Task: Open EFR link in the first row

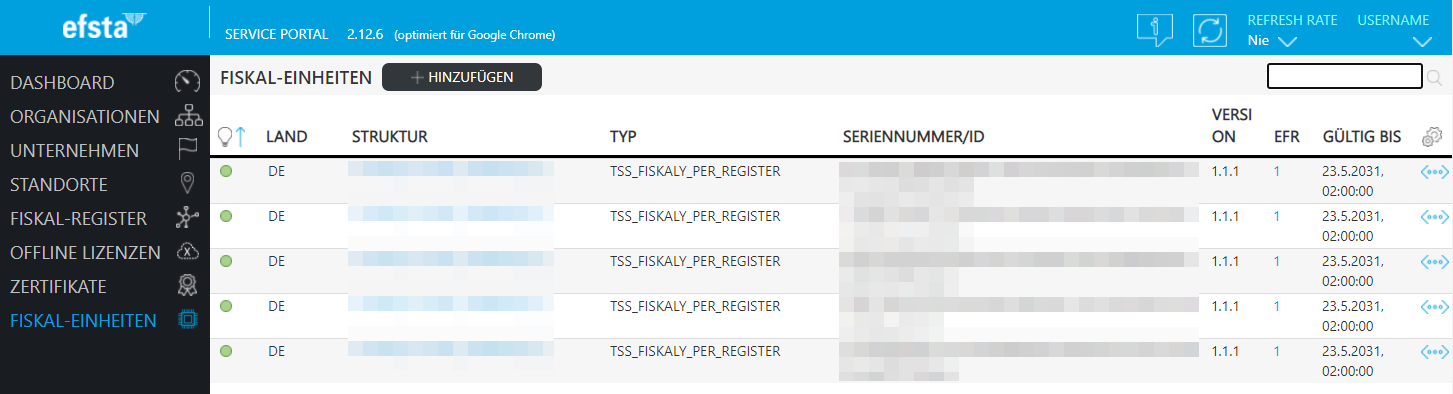Action: (1277, 171)
